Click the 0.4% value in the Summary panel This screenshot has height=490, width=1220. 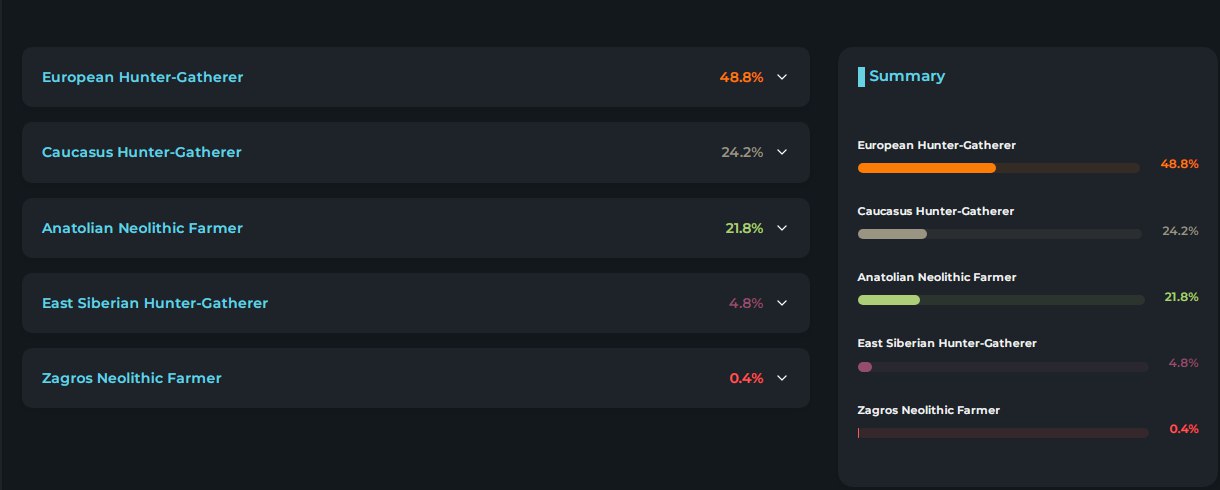tap(1184, 429)
